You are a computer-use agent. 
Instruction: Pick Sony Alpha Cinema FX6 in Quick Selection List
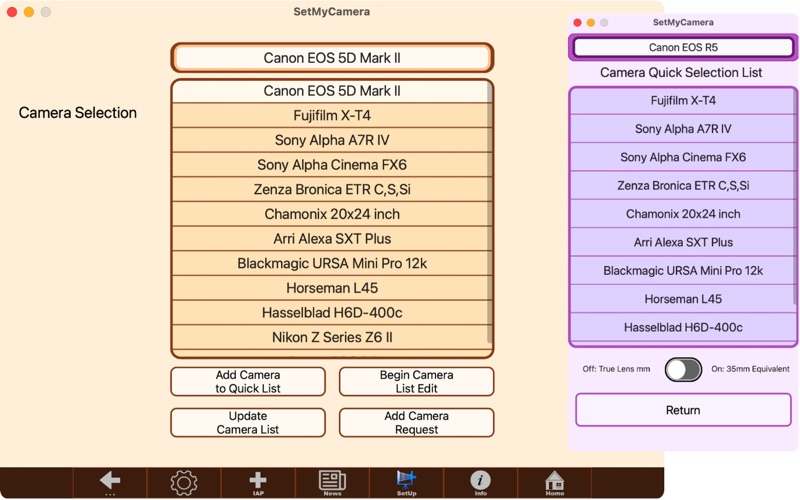(x=682, y=157)
